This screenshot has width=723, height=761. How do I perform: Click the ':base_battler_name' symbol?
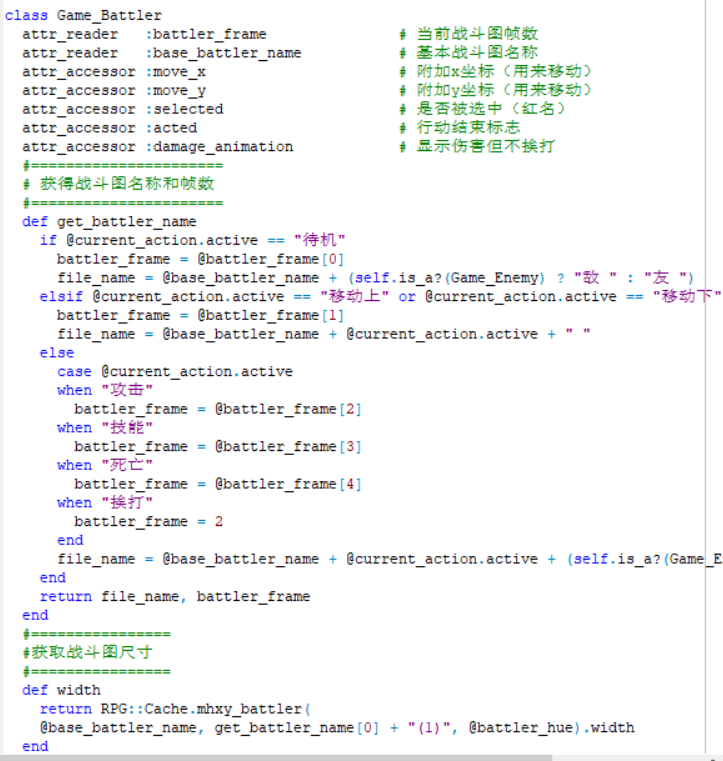pyautogui.click(x=223, y=53)
